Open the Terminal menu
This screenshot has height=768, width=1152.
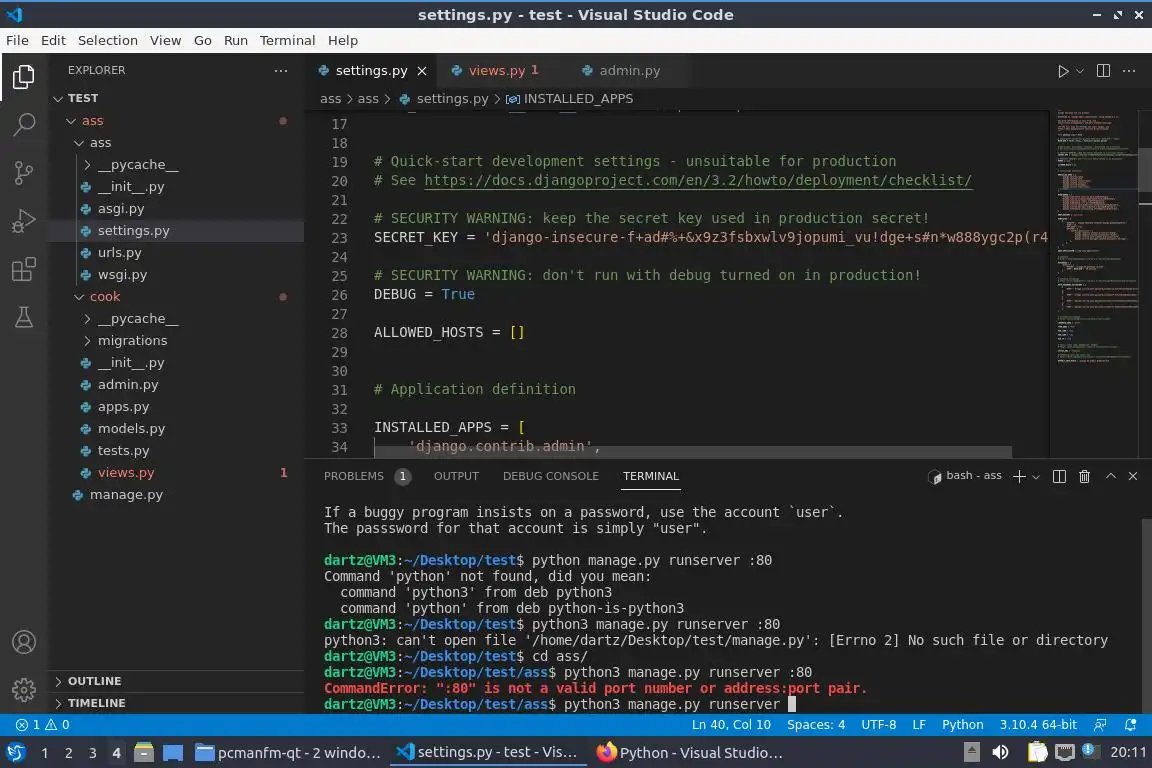pos(287,40)
